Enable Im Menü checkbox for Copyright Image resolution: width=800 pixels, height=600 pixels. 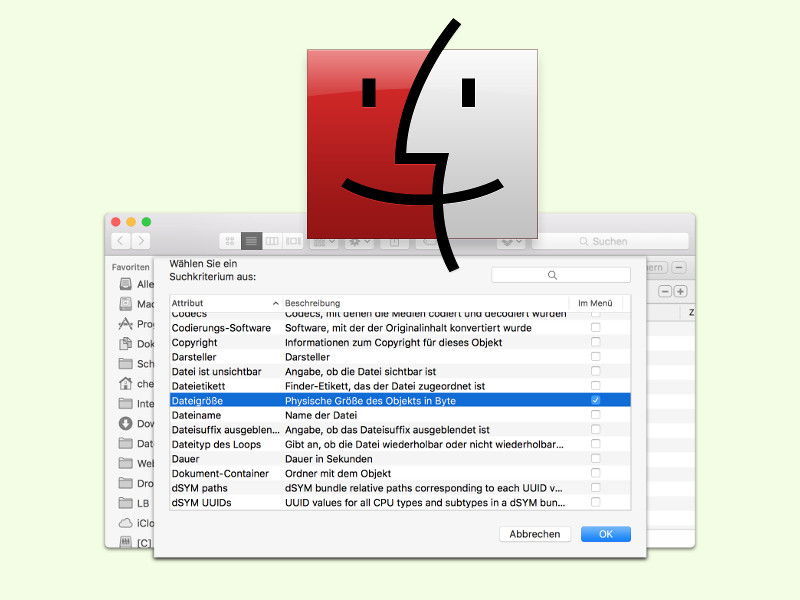tap(595, 342)
